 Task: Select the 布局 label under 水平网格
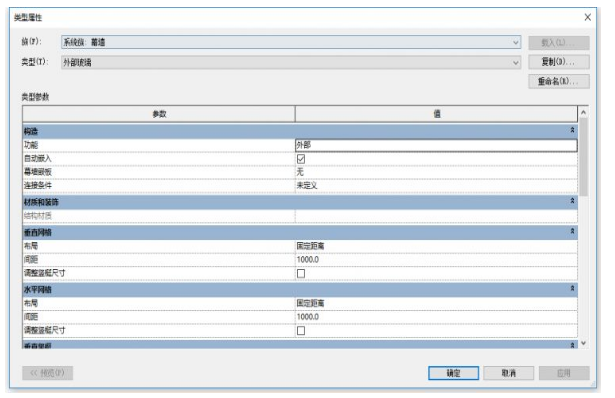click(x=31, y=303)
